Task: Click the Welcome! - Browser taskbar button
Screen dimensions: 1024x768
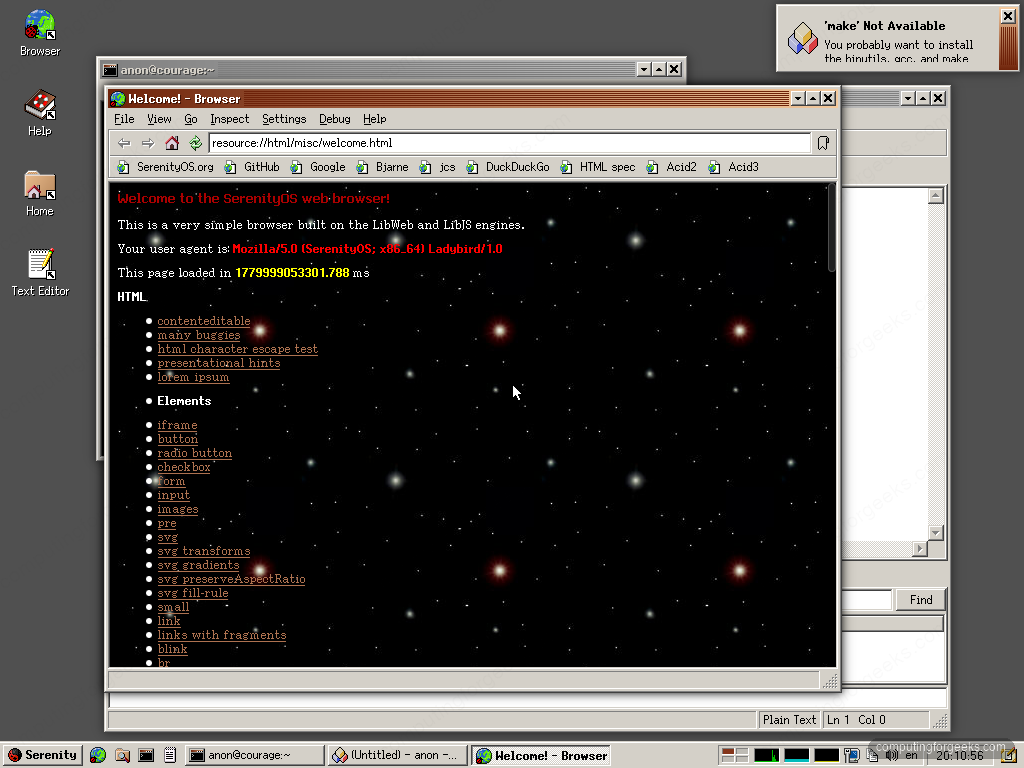Action: [x=541, y=755]
